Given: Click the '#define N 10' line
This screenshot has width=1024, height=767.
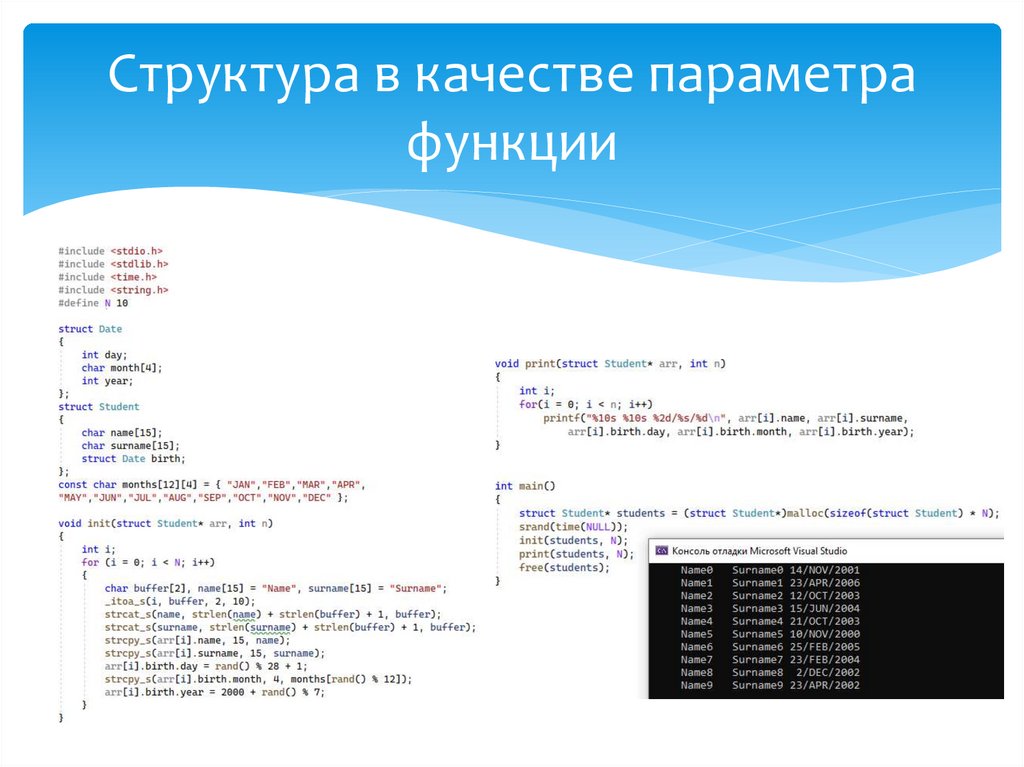Looking at the screenshot, I should (x=93, y=303).
